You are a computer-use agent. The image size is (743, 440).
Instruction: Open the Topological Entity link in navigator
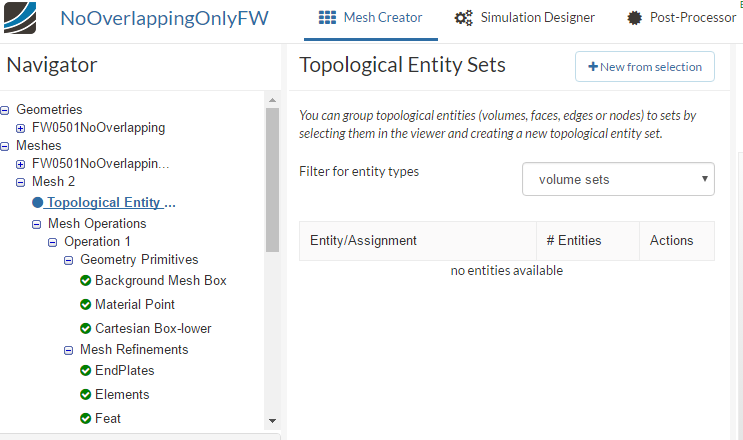(111, 203)
